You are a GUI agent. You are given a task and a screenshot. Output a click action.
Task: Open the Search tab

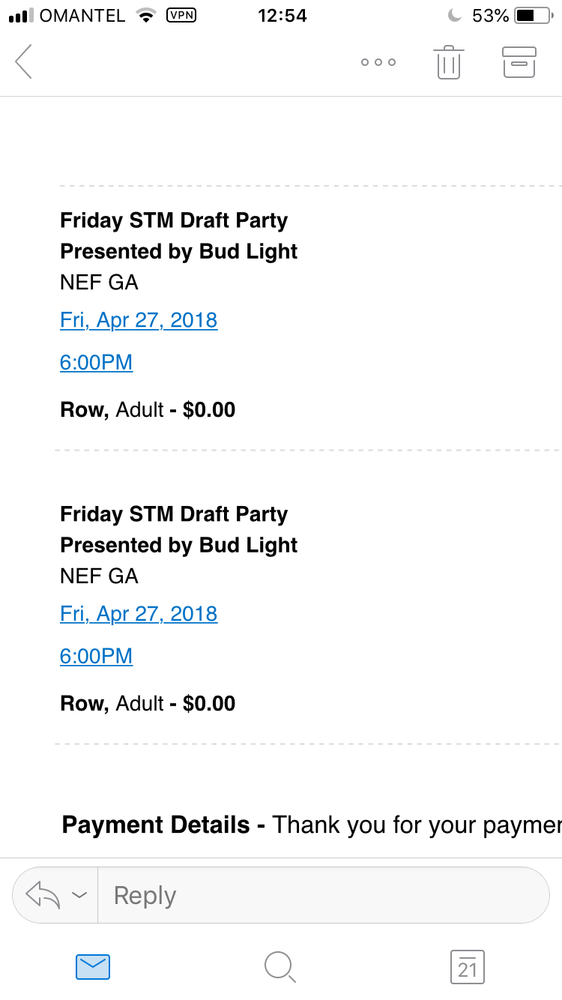[280, 967]
